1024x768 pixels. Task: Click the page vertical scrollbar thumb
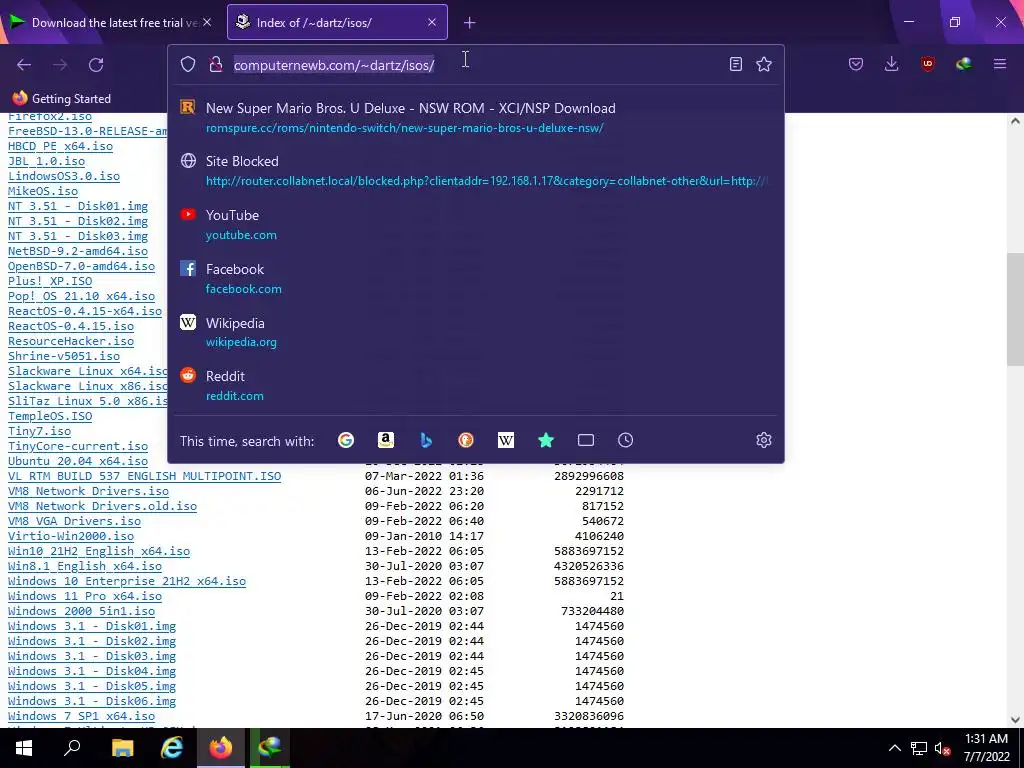coord(1015,308)
